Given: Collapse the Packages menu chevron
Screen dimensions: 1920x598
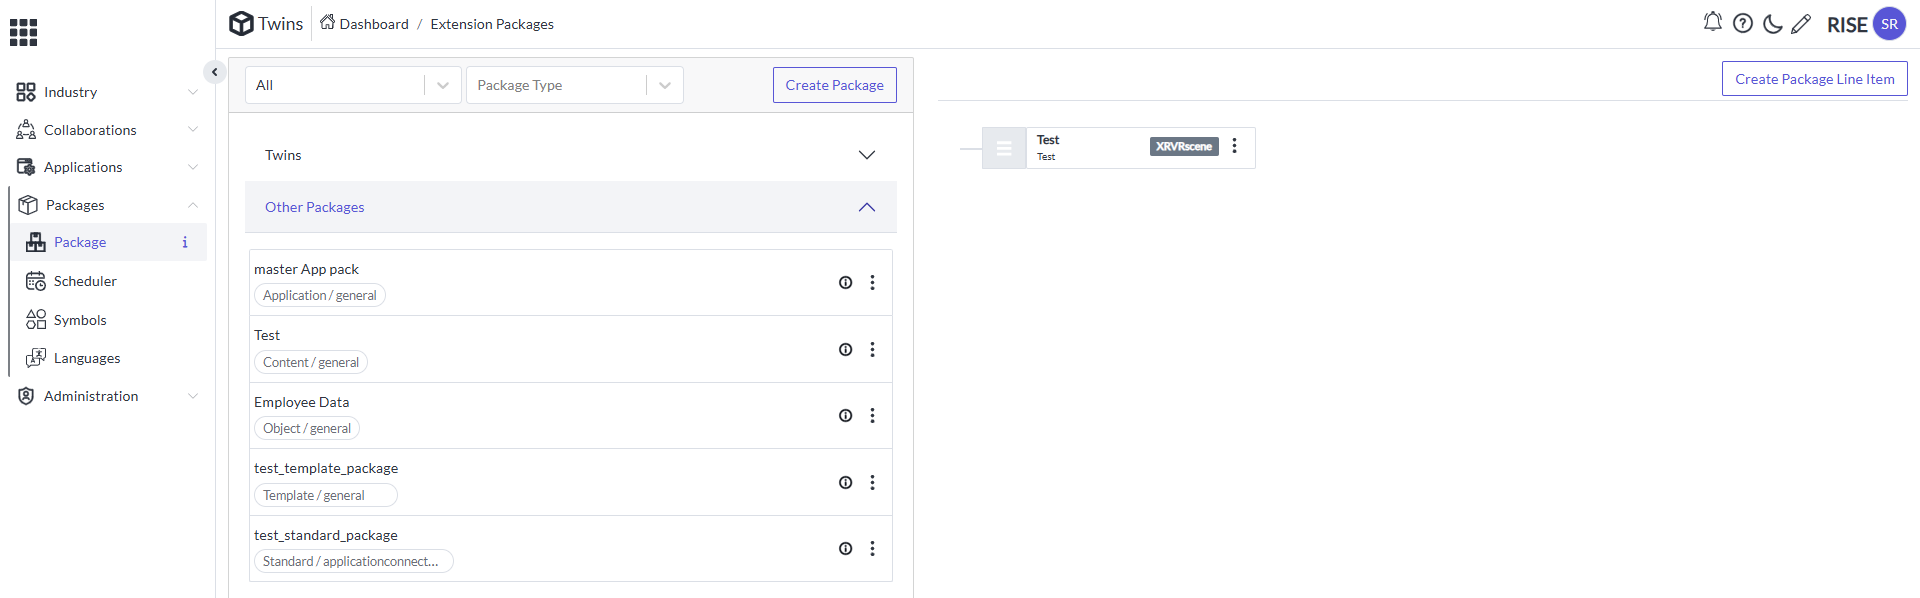Looking at the screenshot, I should pos(193,205).
